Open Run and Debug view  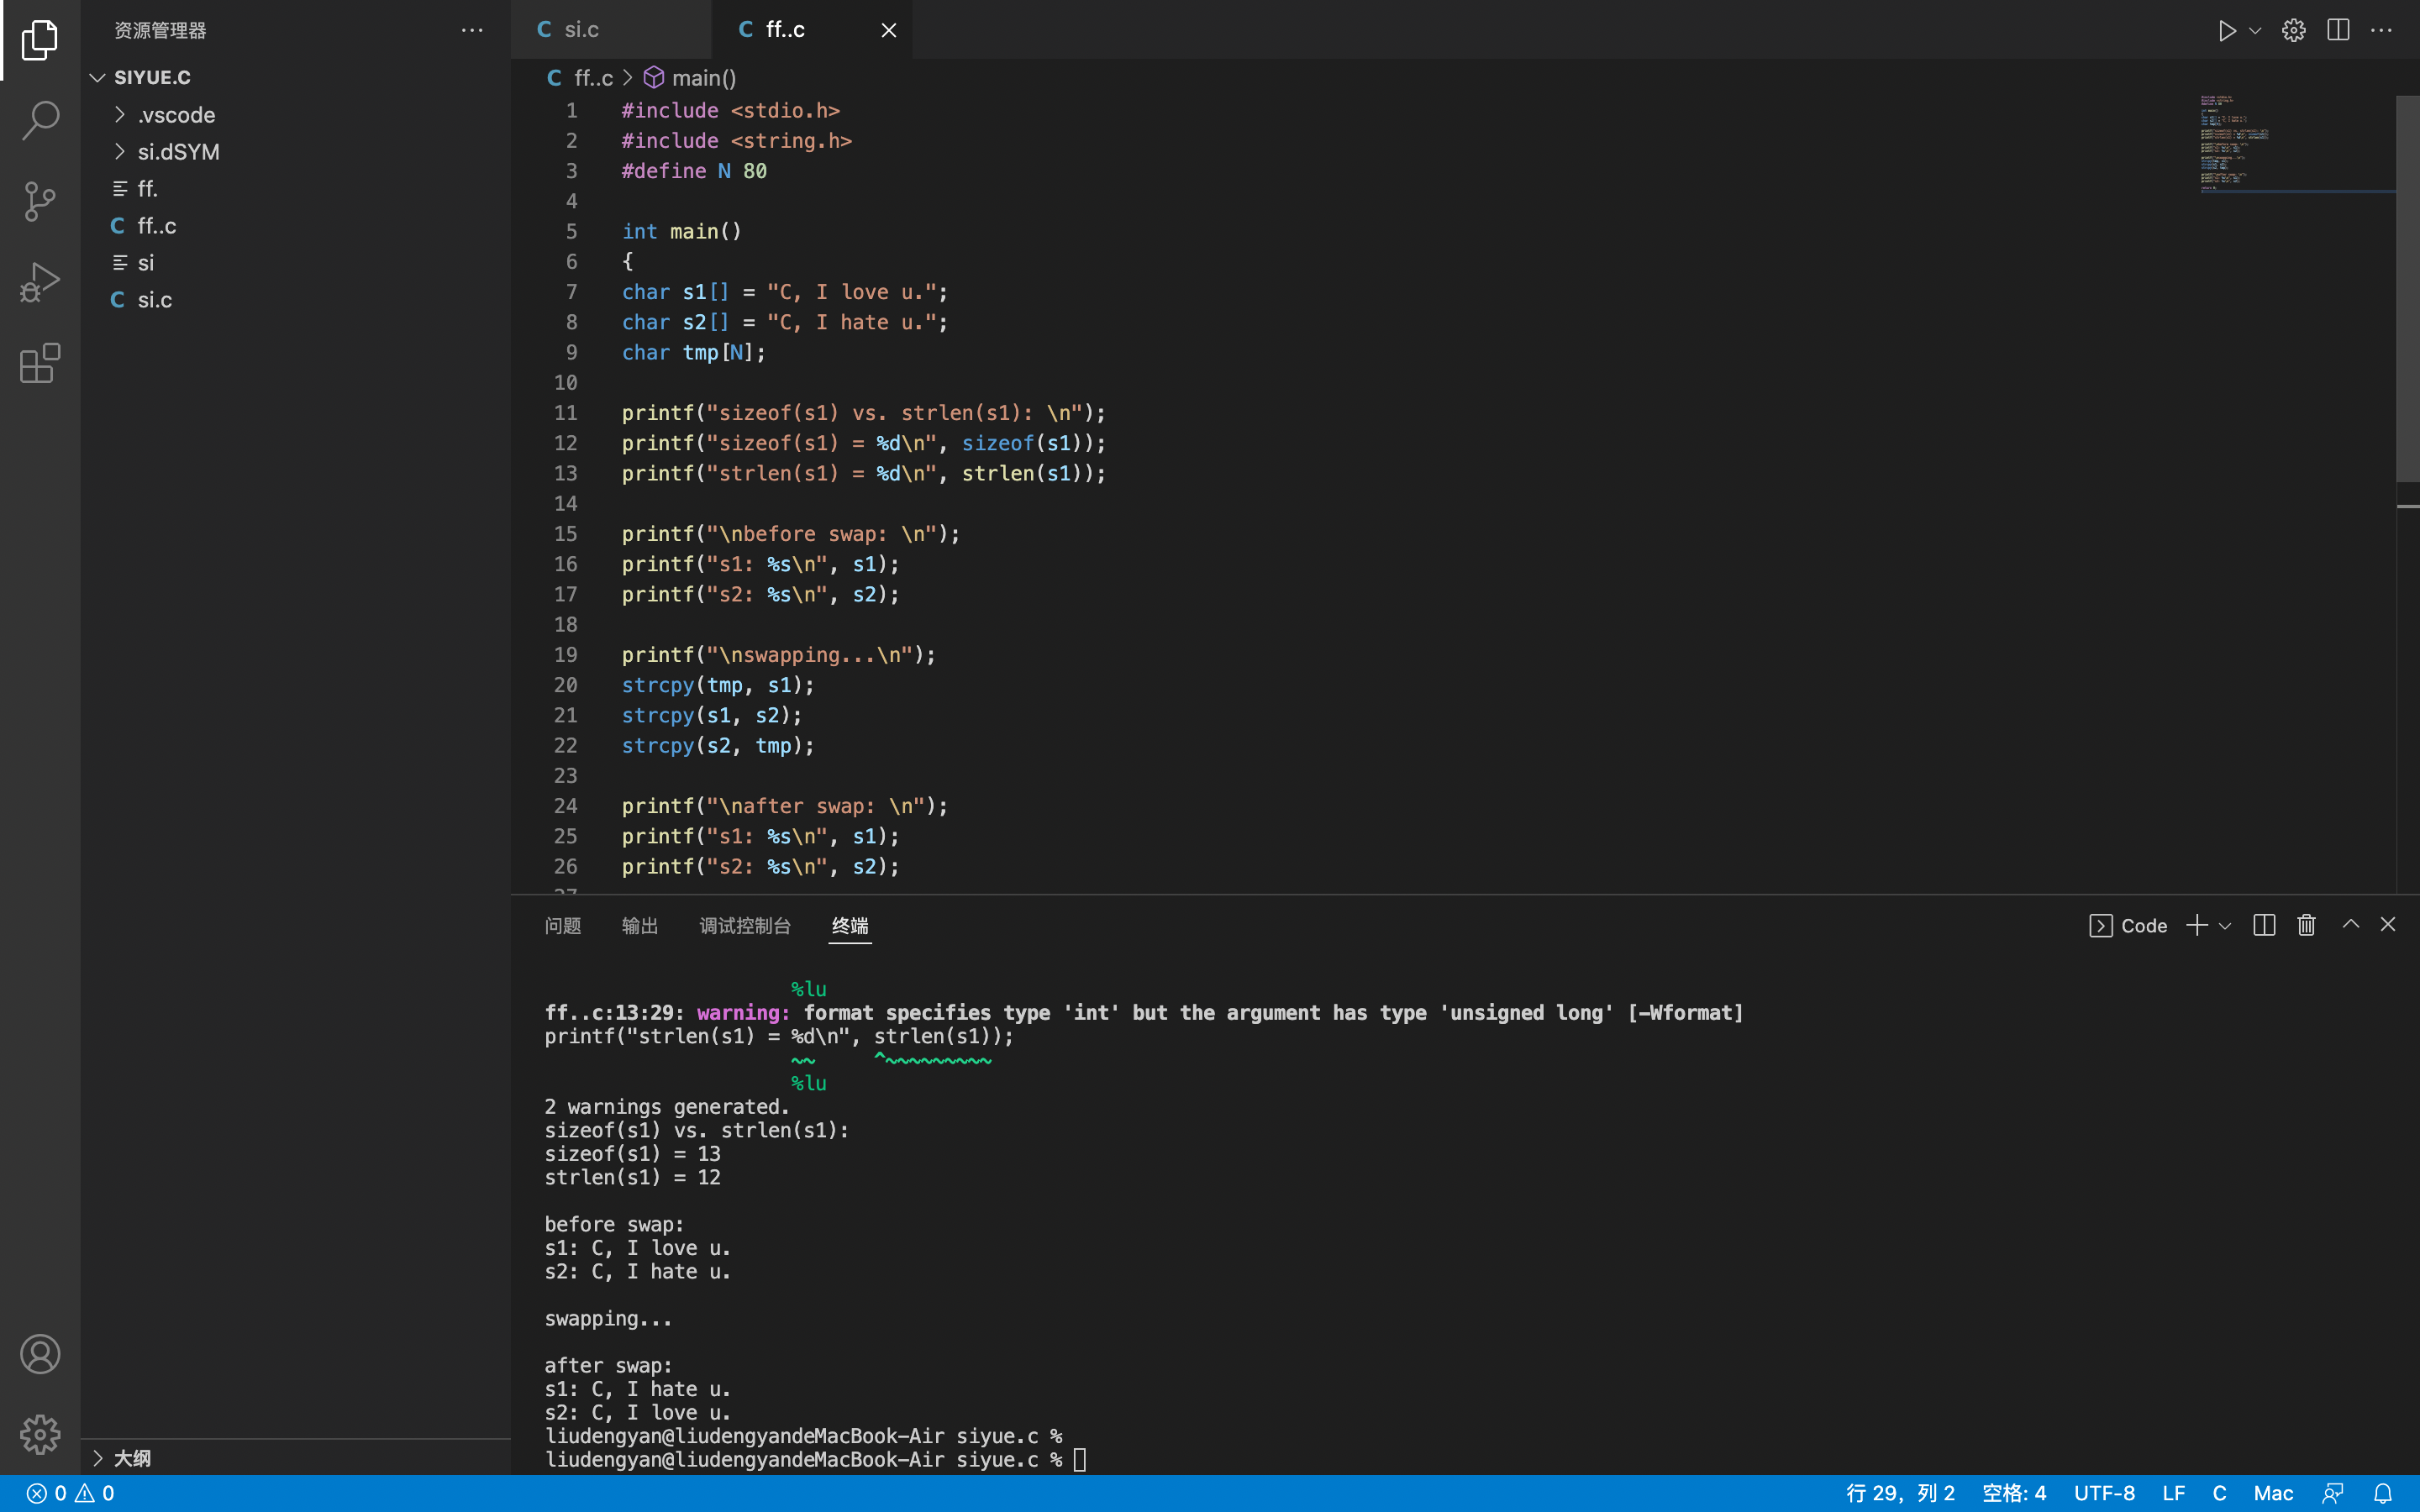pyautogui.click(x=40, y=282)
